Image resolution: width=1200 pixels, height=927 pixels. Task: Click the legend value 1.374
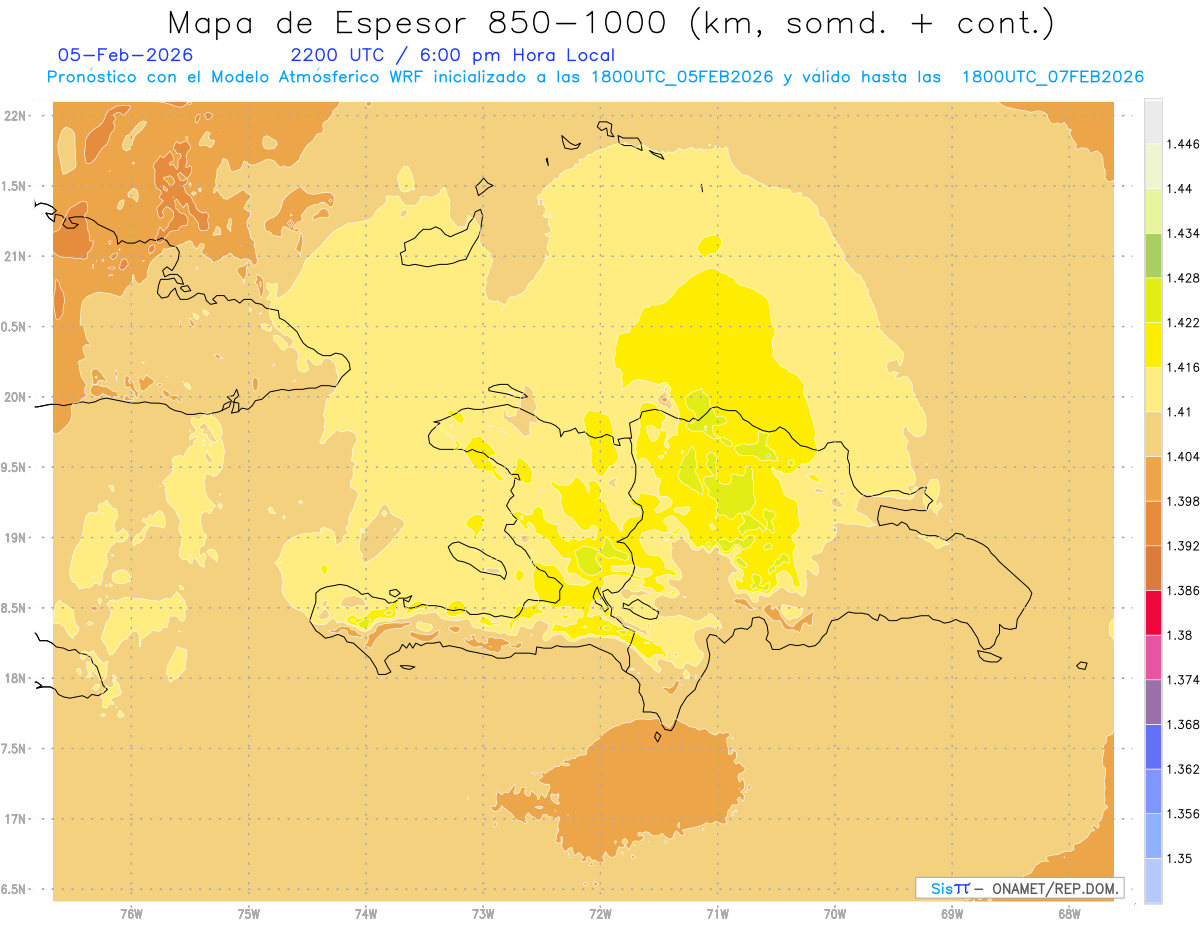(1185, 680)
